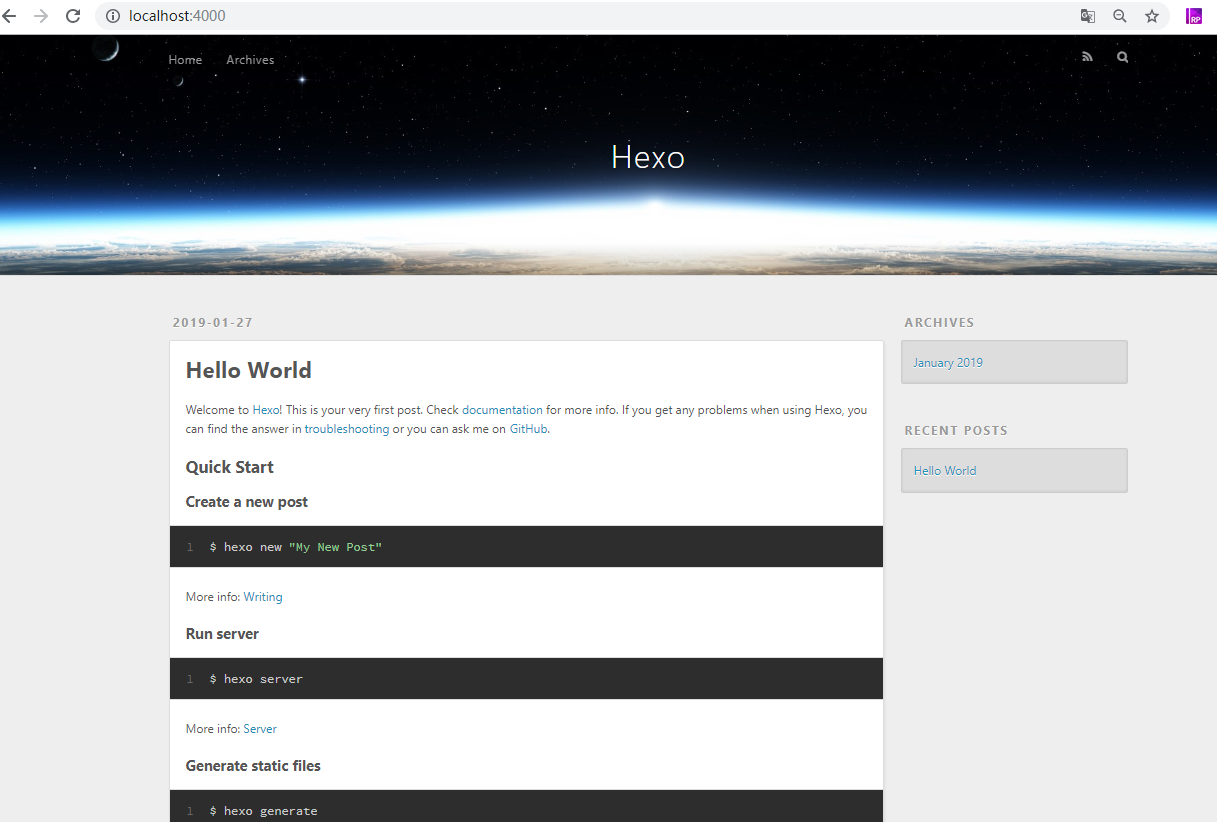Viewport: 1217px width, 822px height.
Task: Open the Hello World post title
Action: (249, 370)
